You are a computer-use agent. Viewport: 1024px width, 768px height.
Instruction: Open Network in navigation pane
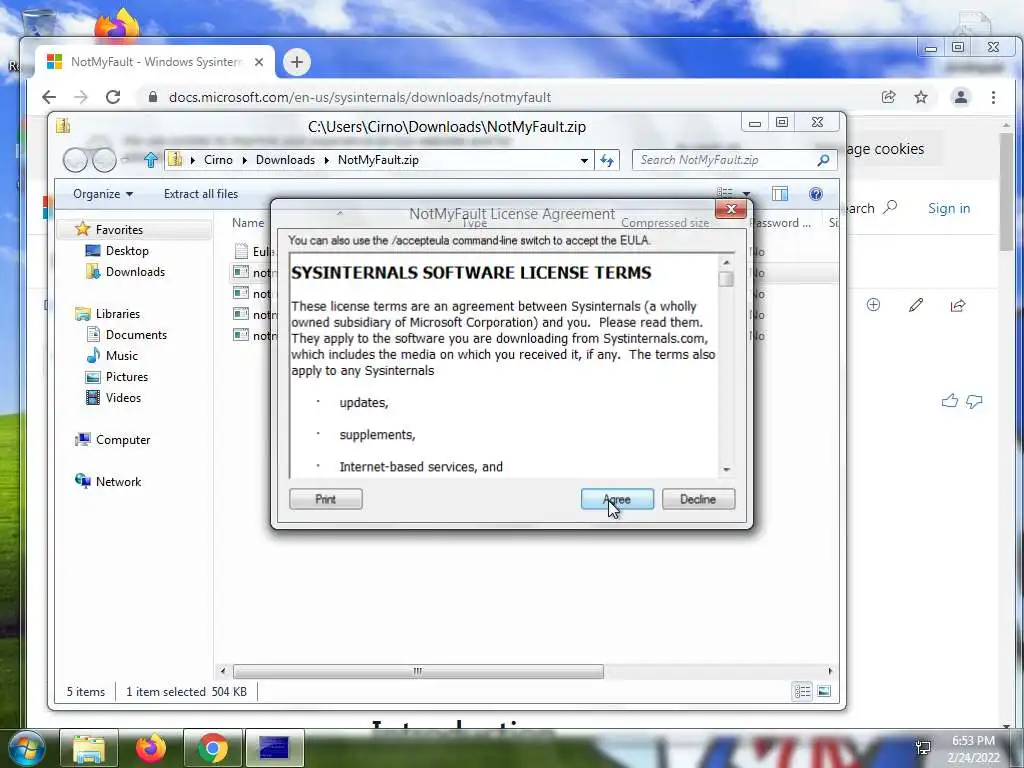pyautogui.click(x=118, y=482)
